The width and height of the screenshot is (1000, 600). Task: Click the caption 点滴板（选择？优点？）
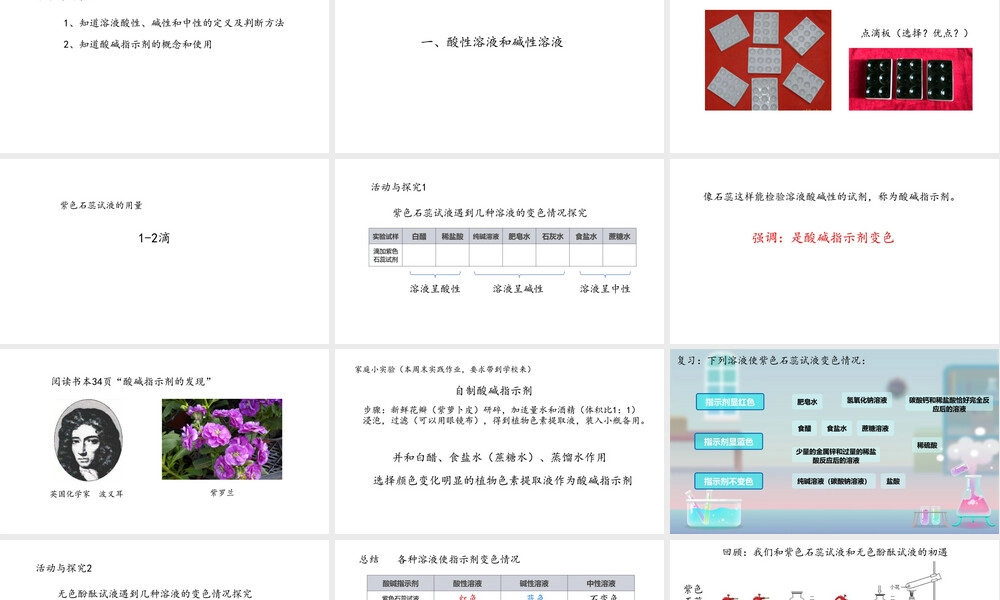(915, 33)
